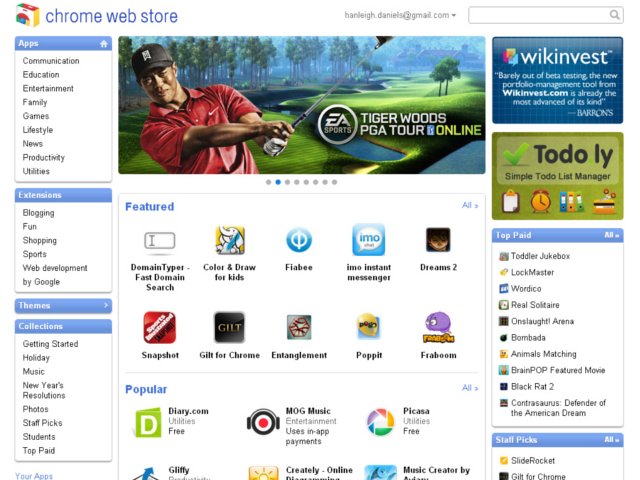Click the store search input field

coord(544,15)
